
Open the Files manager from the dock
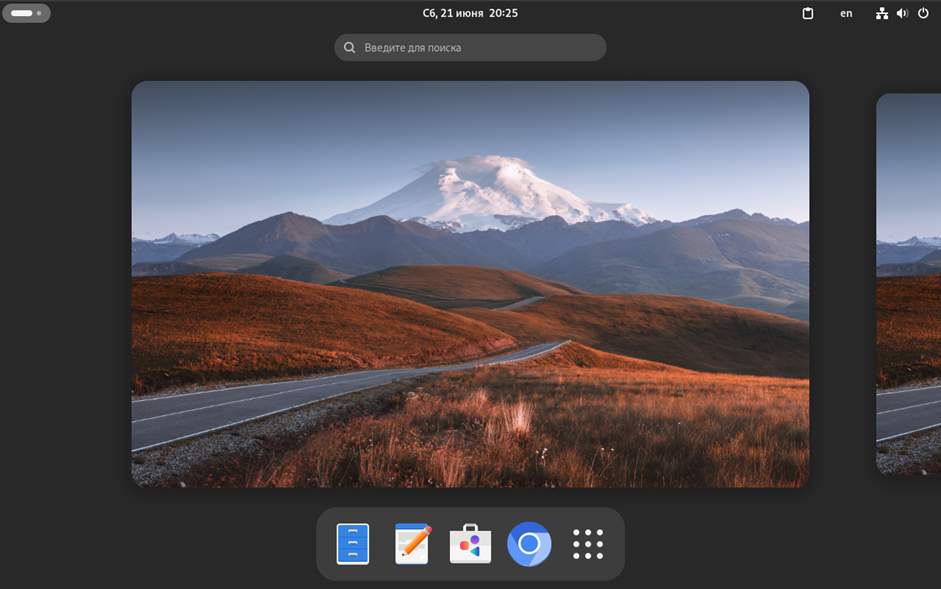click(x=353, y=544)
